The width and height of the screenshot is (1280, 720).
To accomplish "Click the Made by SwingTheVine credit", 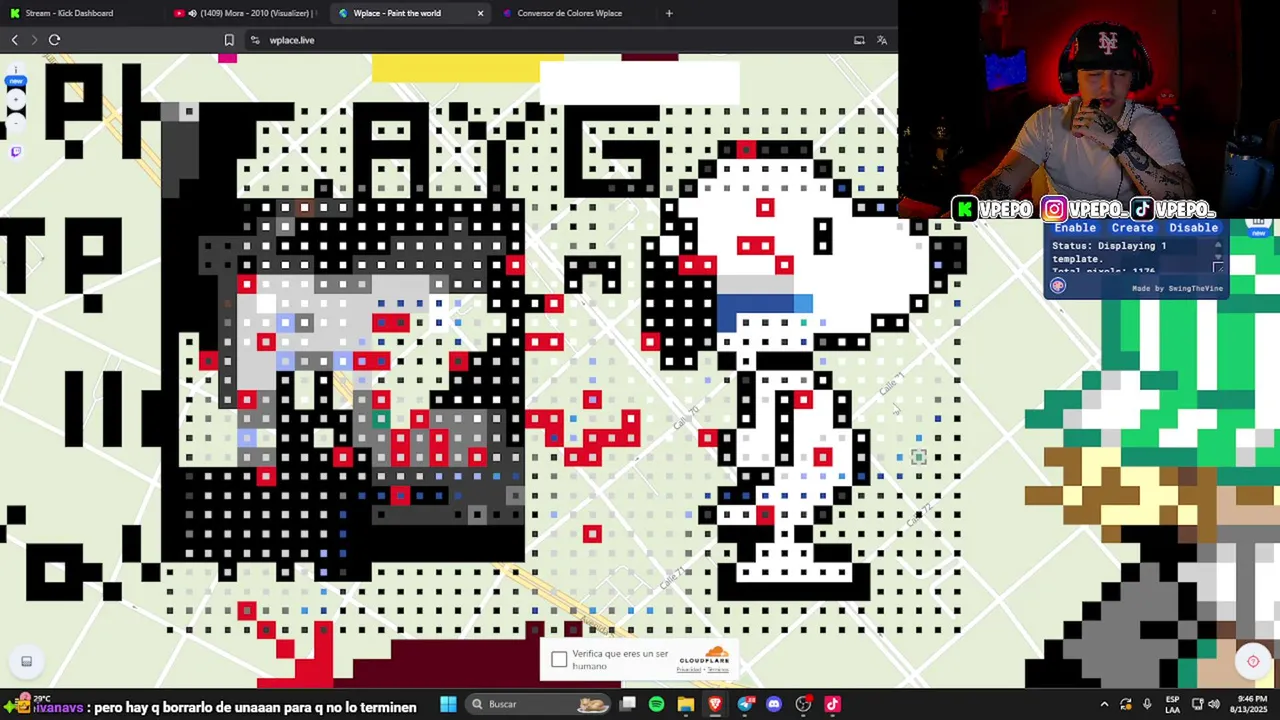I will (1177, 288).
